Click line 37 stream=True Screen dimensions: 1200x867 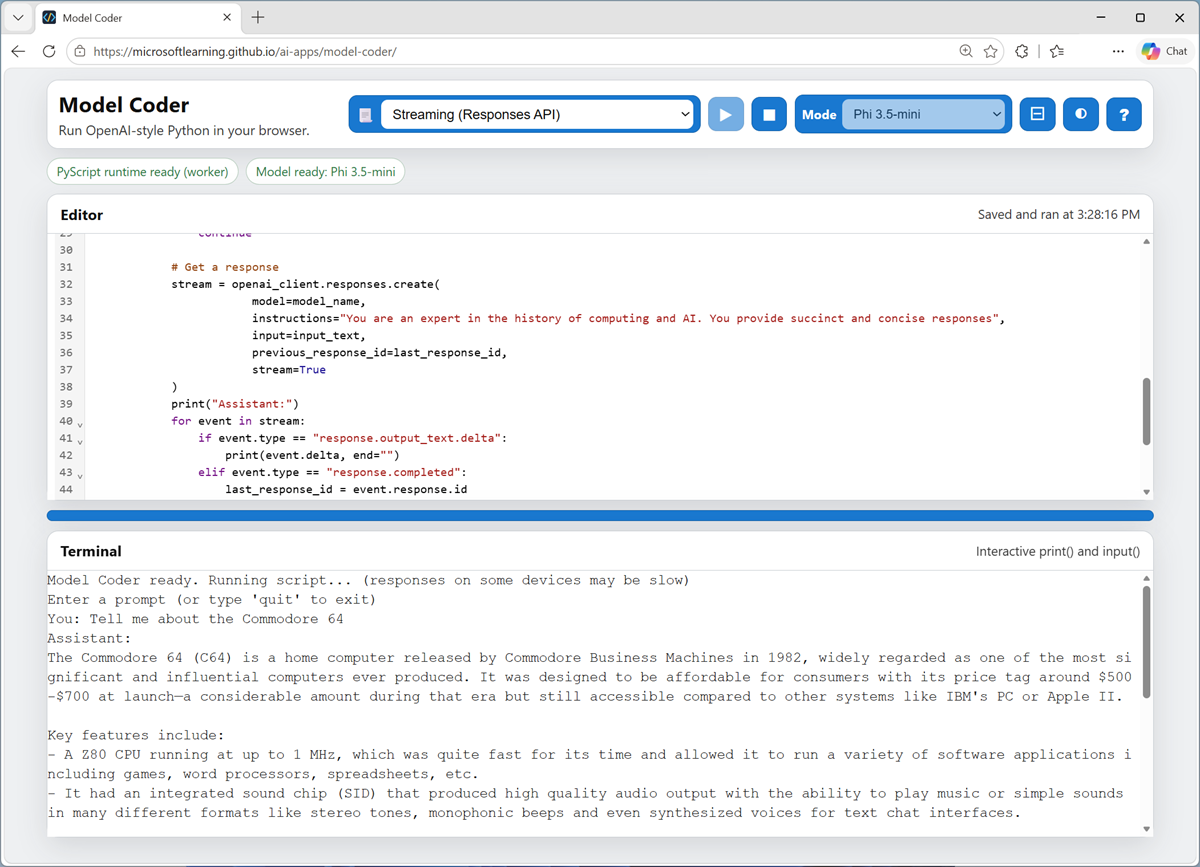point(288,369)
